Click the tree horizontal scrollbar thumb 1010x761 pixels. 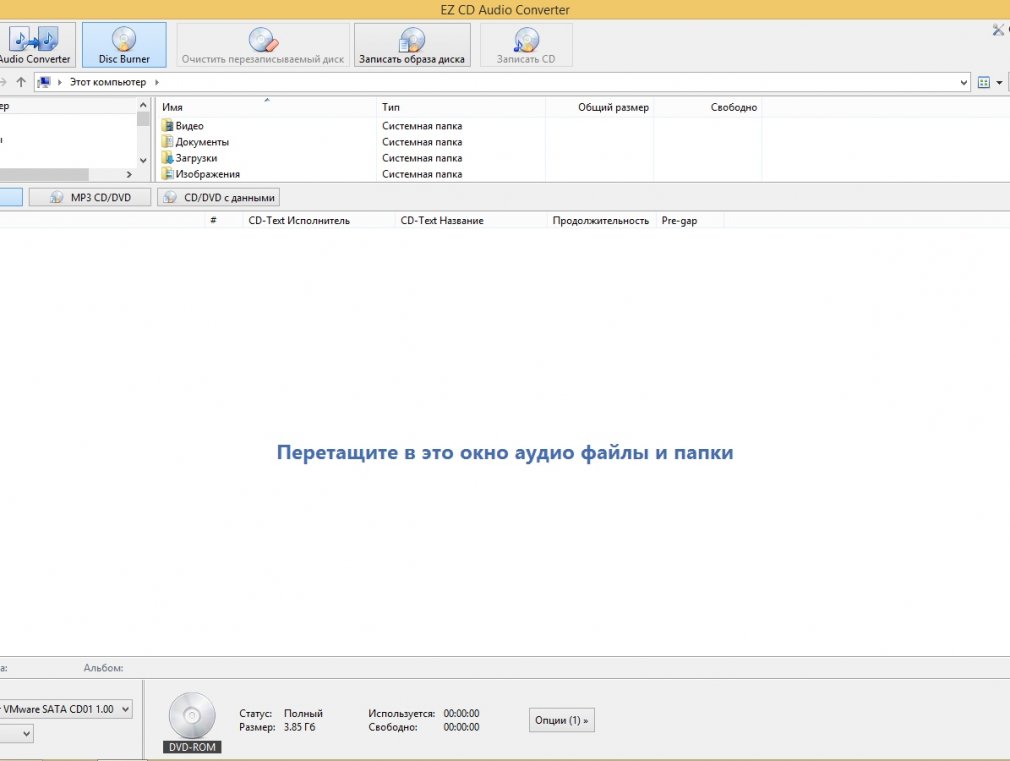point(44,175)
